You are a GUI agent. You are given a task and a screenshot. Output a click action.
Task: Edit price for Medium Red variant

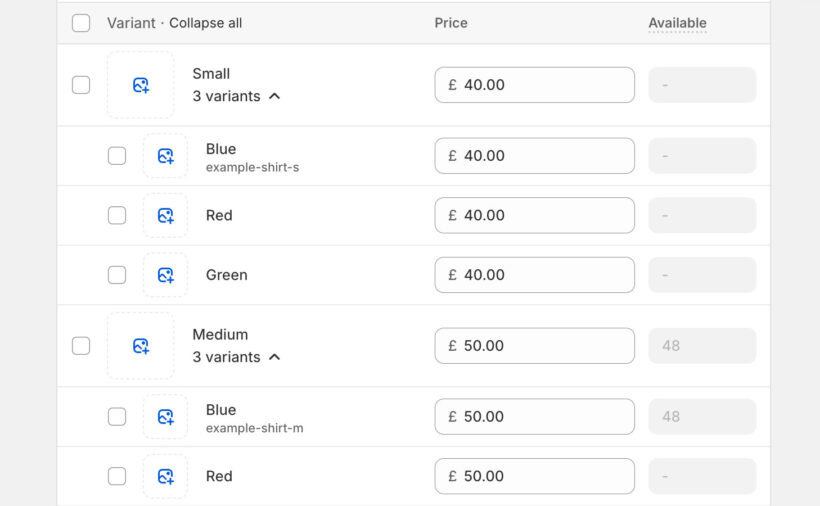point(534,476)
